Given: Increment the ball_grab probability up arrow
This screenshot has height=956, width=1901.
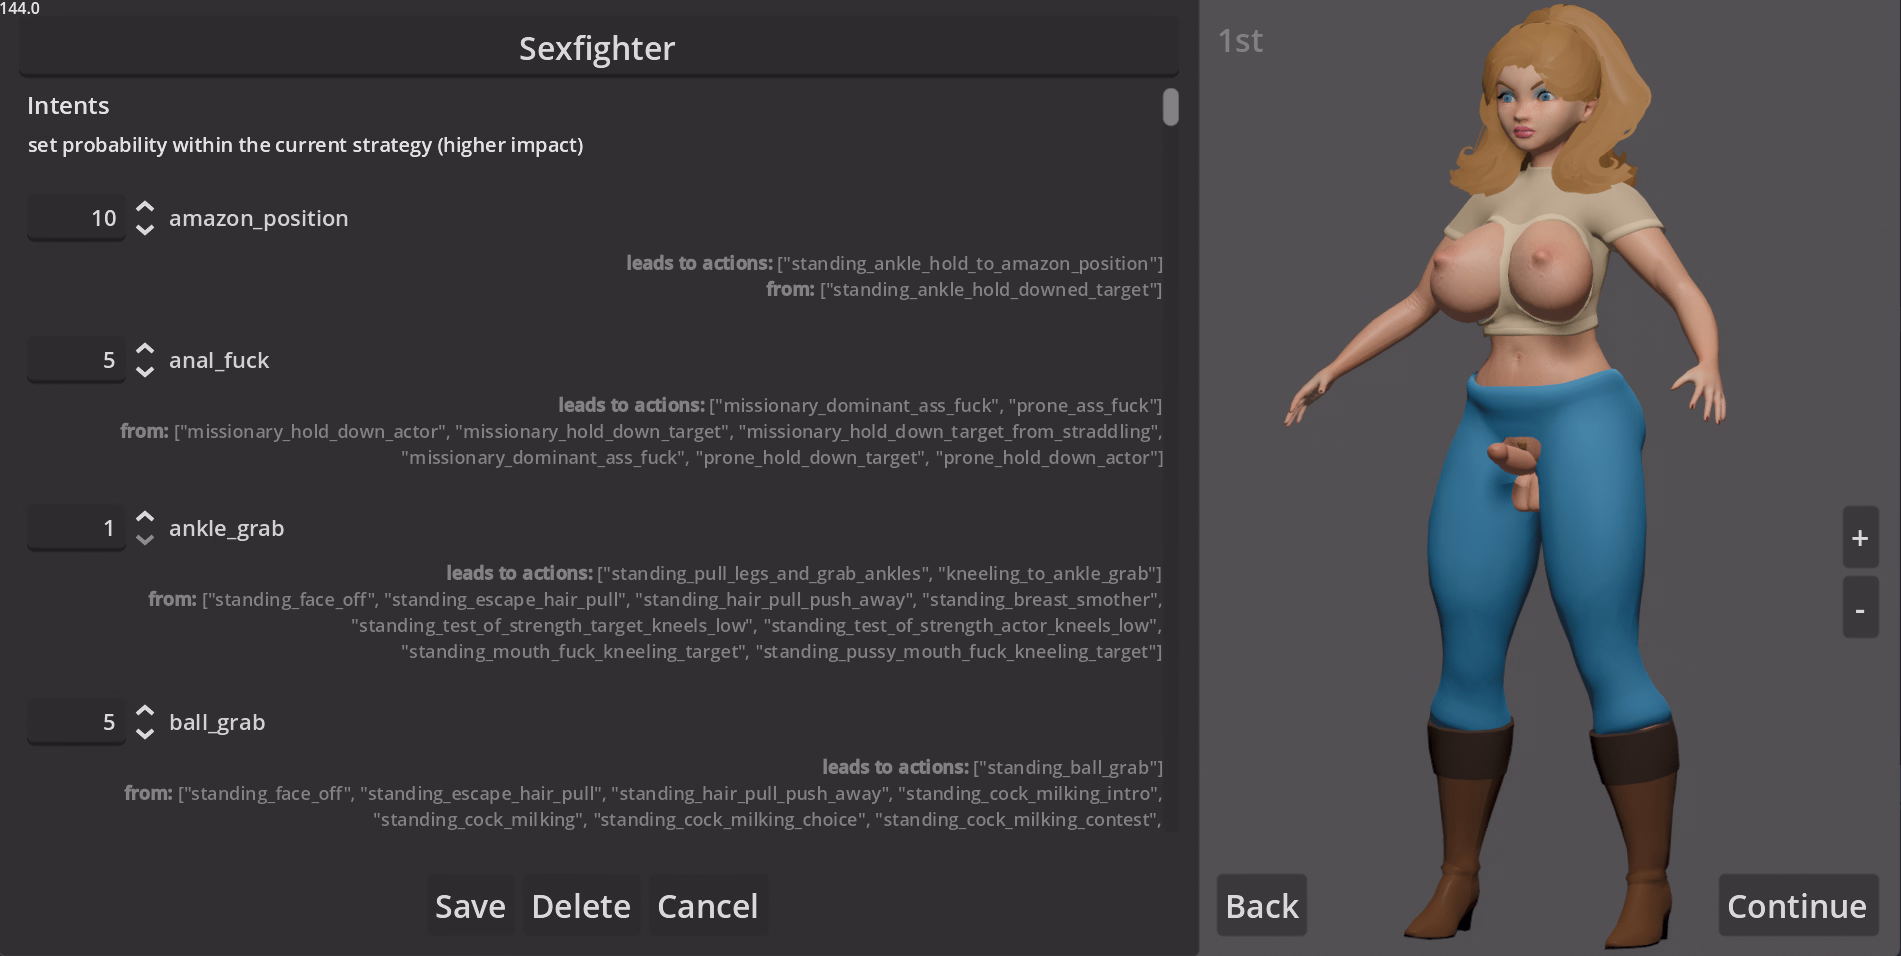Looking at the screenshot, I should click(145, 711).
